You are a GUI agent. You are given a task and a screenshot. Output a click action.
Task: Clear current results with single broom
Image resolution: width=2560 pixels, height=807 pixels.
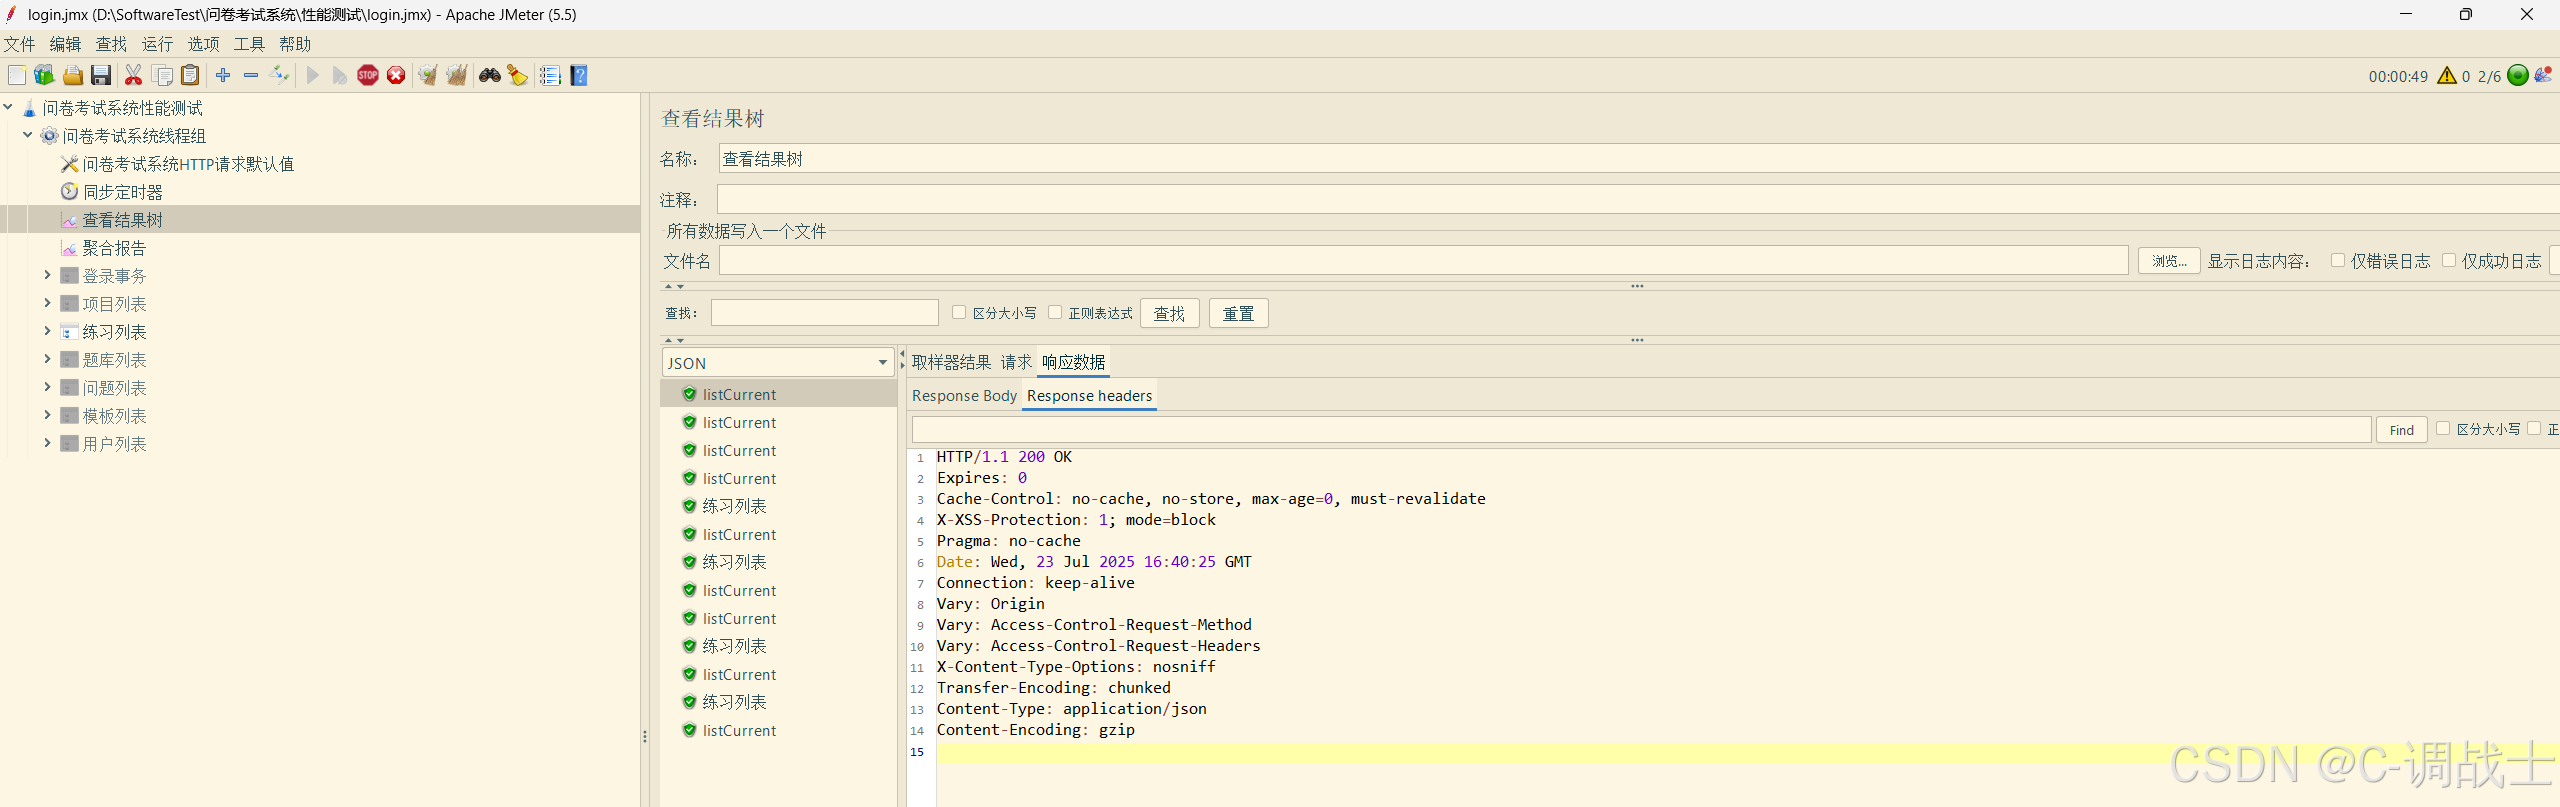[428, 75]
